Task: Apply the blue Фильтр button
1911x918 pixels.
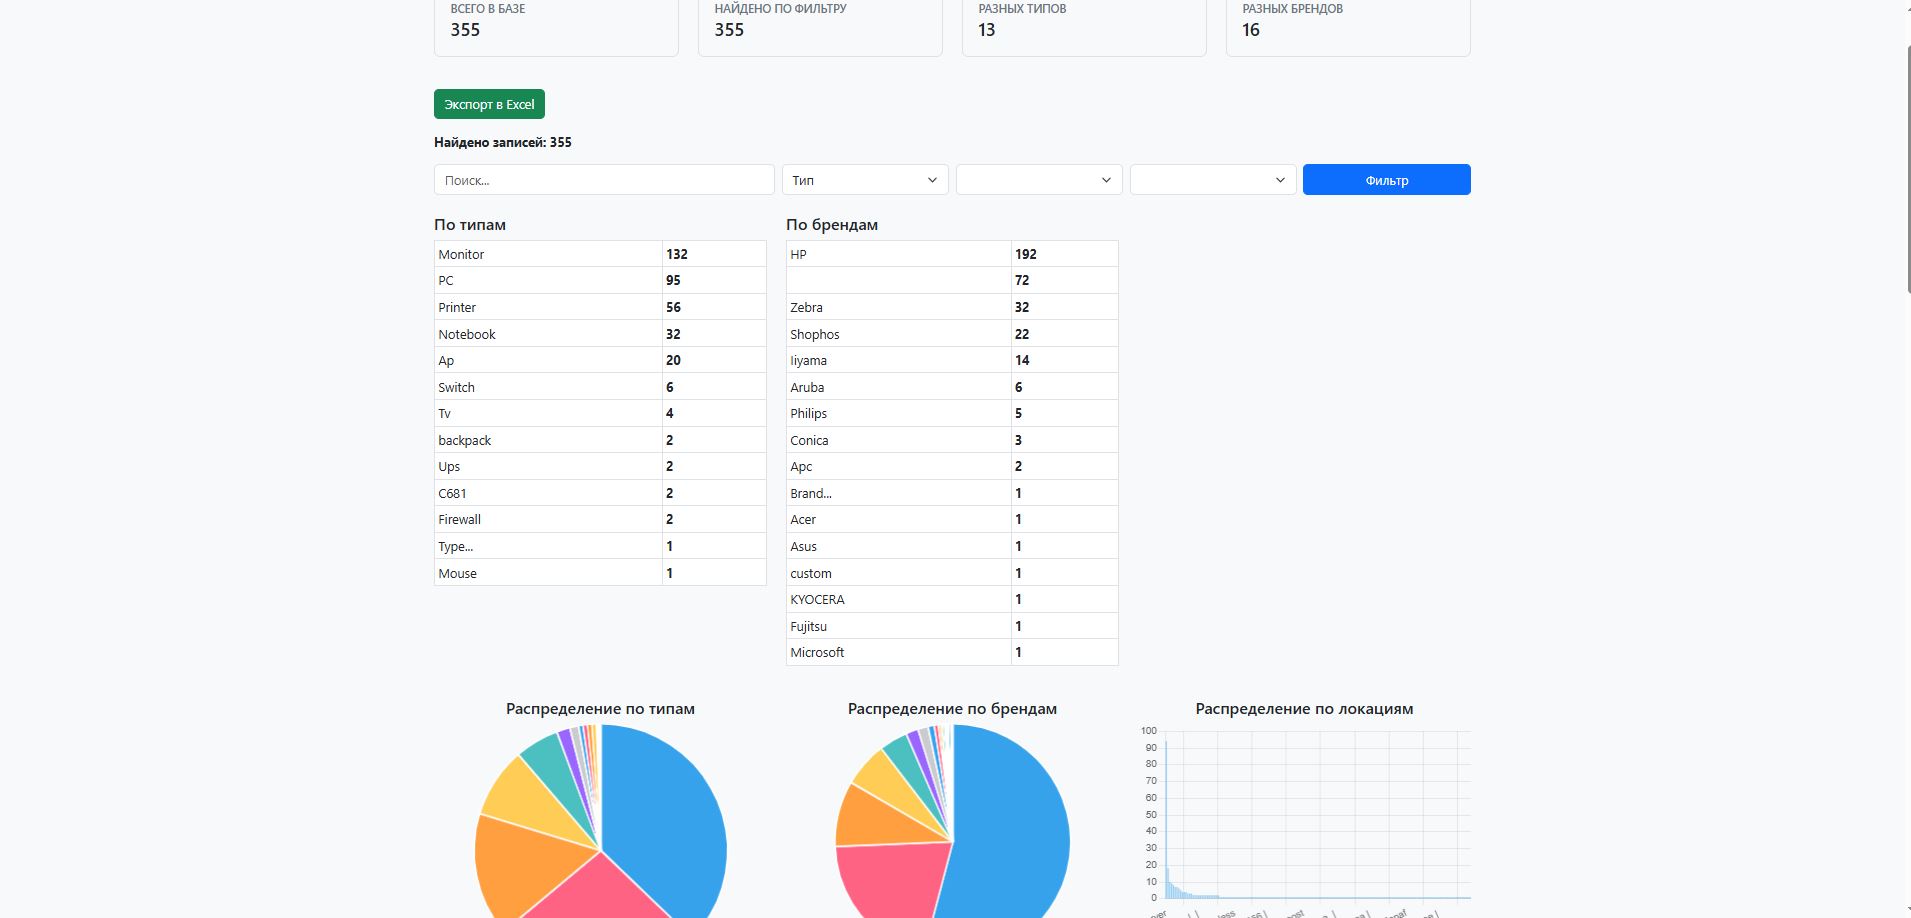Action: (x=1386, y=180)
